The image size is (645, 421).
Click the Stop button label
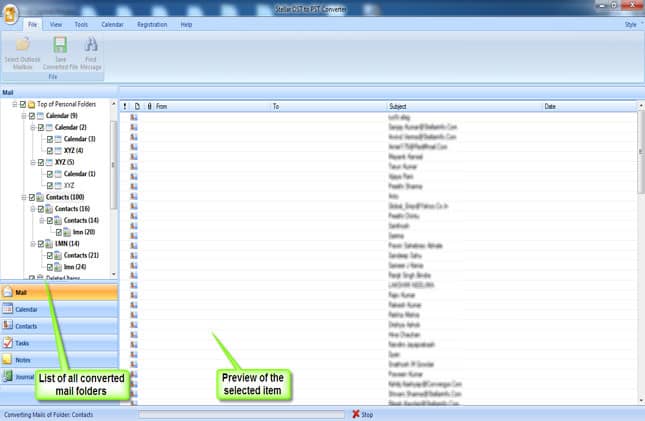tap(367, 414)
